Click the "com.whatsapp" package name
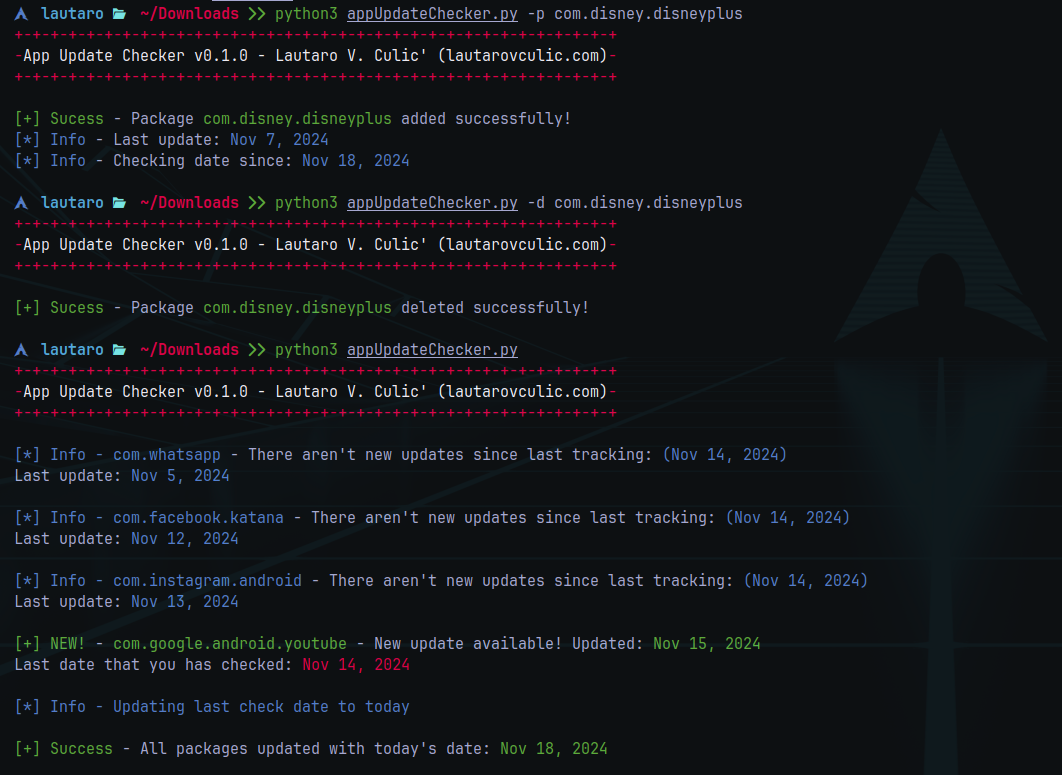Viewport: 1062px width, 775px height. click(167, 455)
